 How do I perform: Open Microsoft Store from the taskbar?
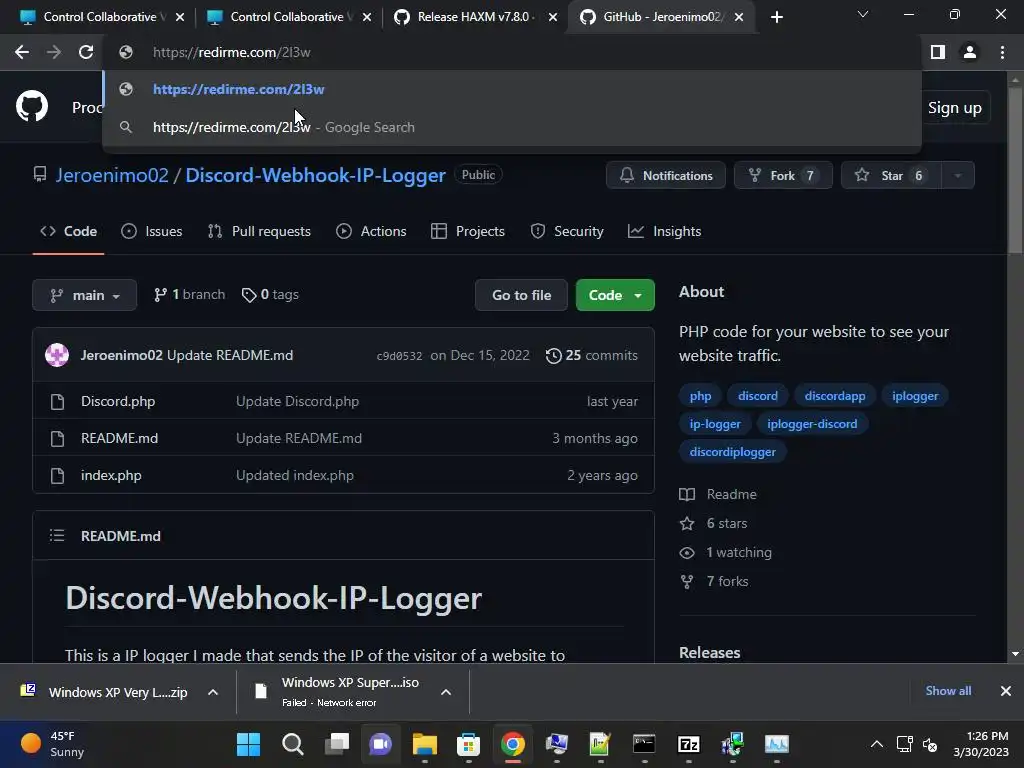[468, 744]
